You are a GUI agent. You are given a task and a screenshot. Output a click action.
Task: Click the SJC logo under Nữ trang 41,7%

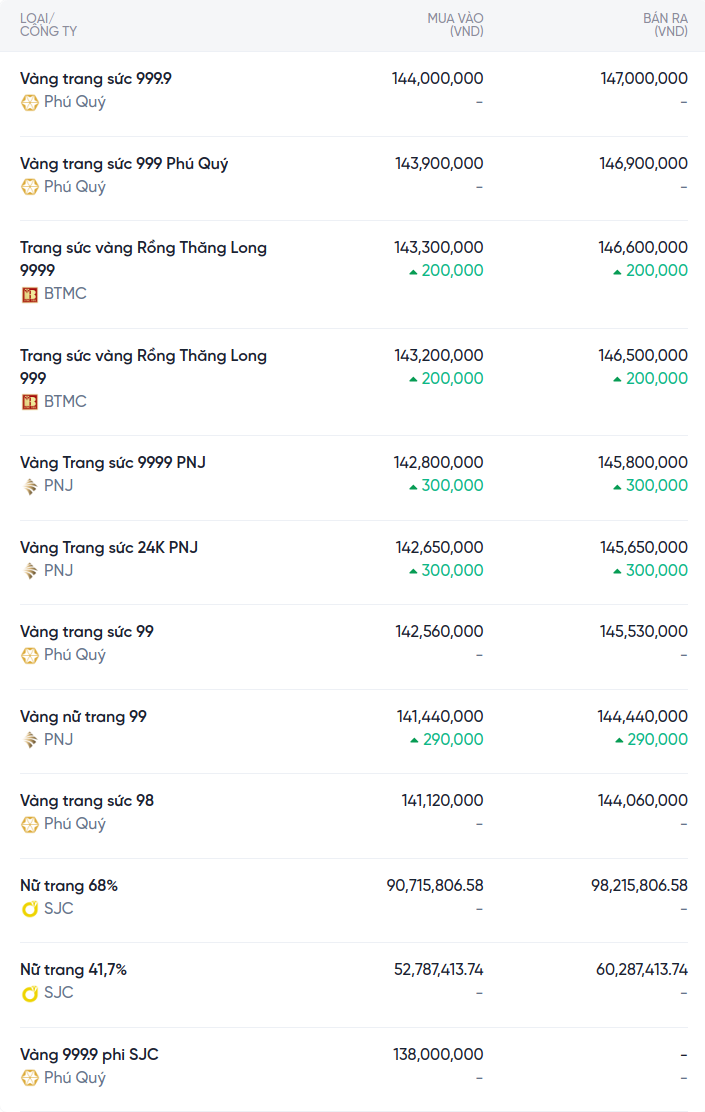(30, 993)
